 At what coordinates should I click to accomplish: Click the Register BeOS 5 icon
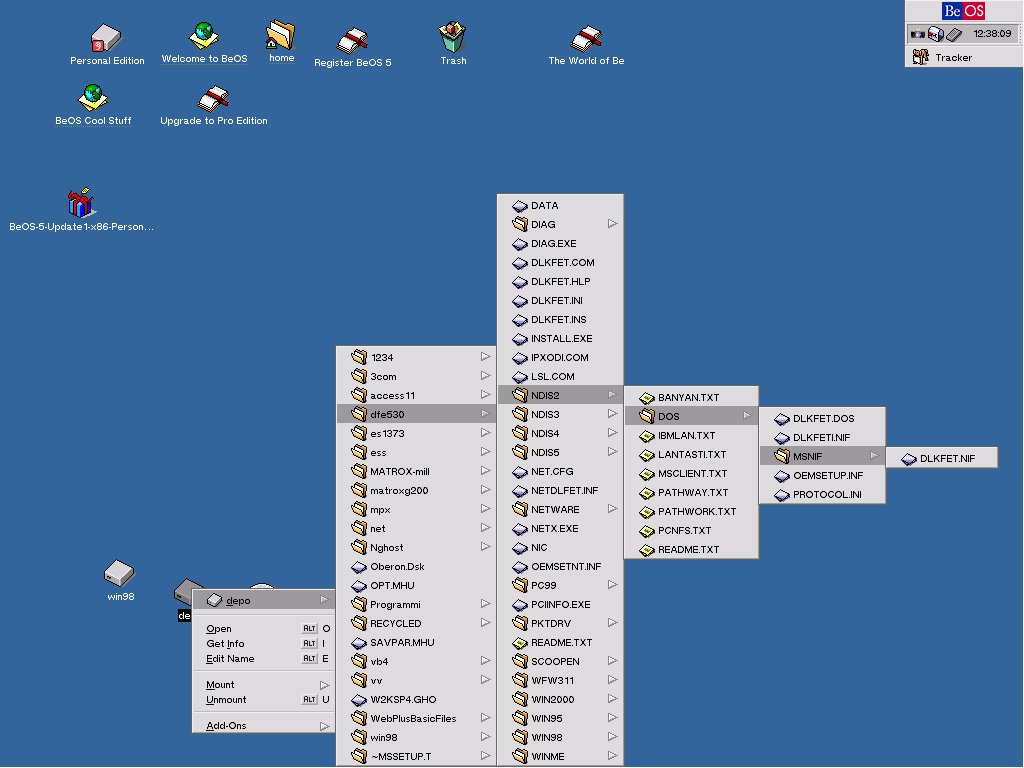pos(352,41)
